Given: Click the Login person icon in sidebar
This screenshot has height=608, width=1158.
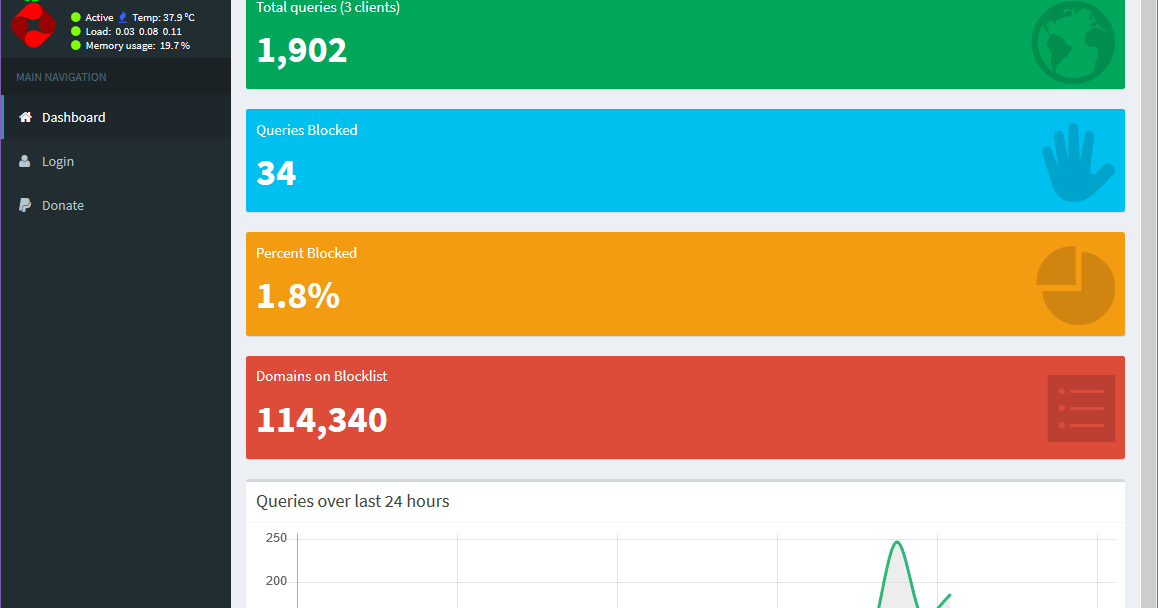Looking at the screenshot, I should point(24,161).
